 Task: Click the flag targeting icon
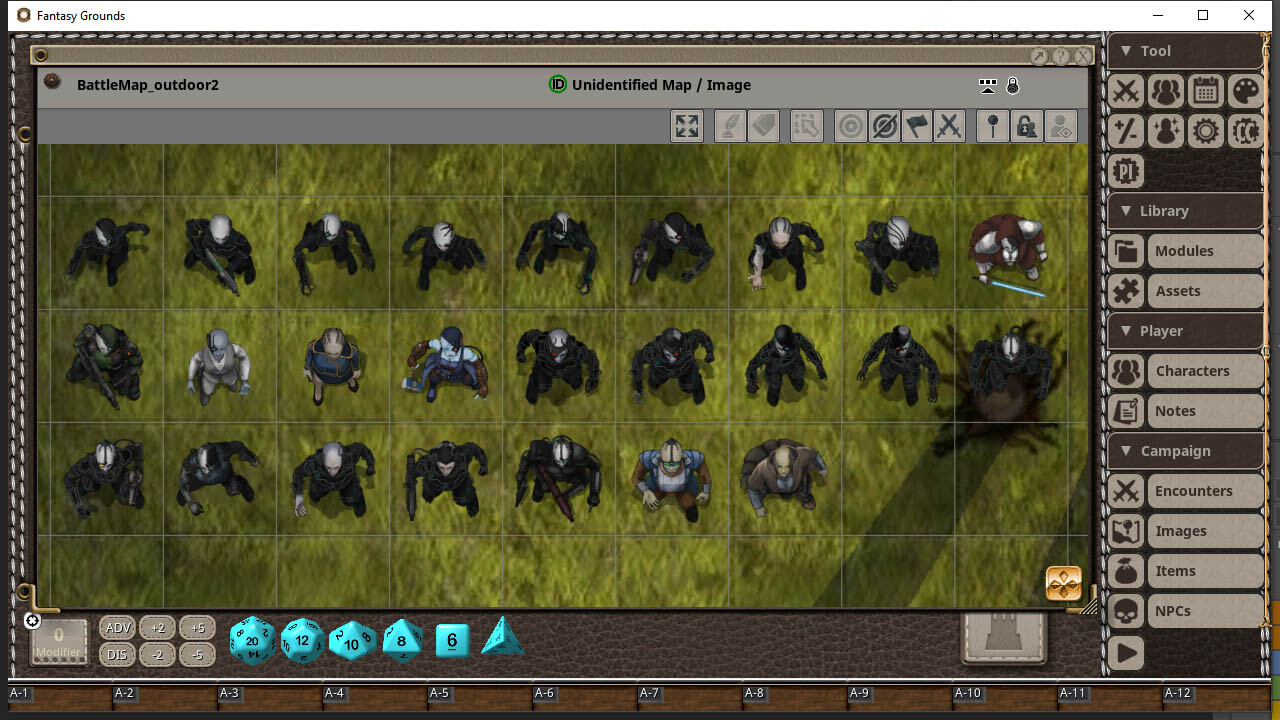pyautogui.click(x=916, y=126)
